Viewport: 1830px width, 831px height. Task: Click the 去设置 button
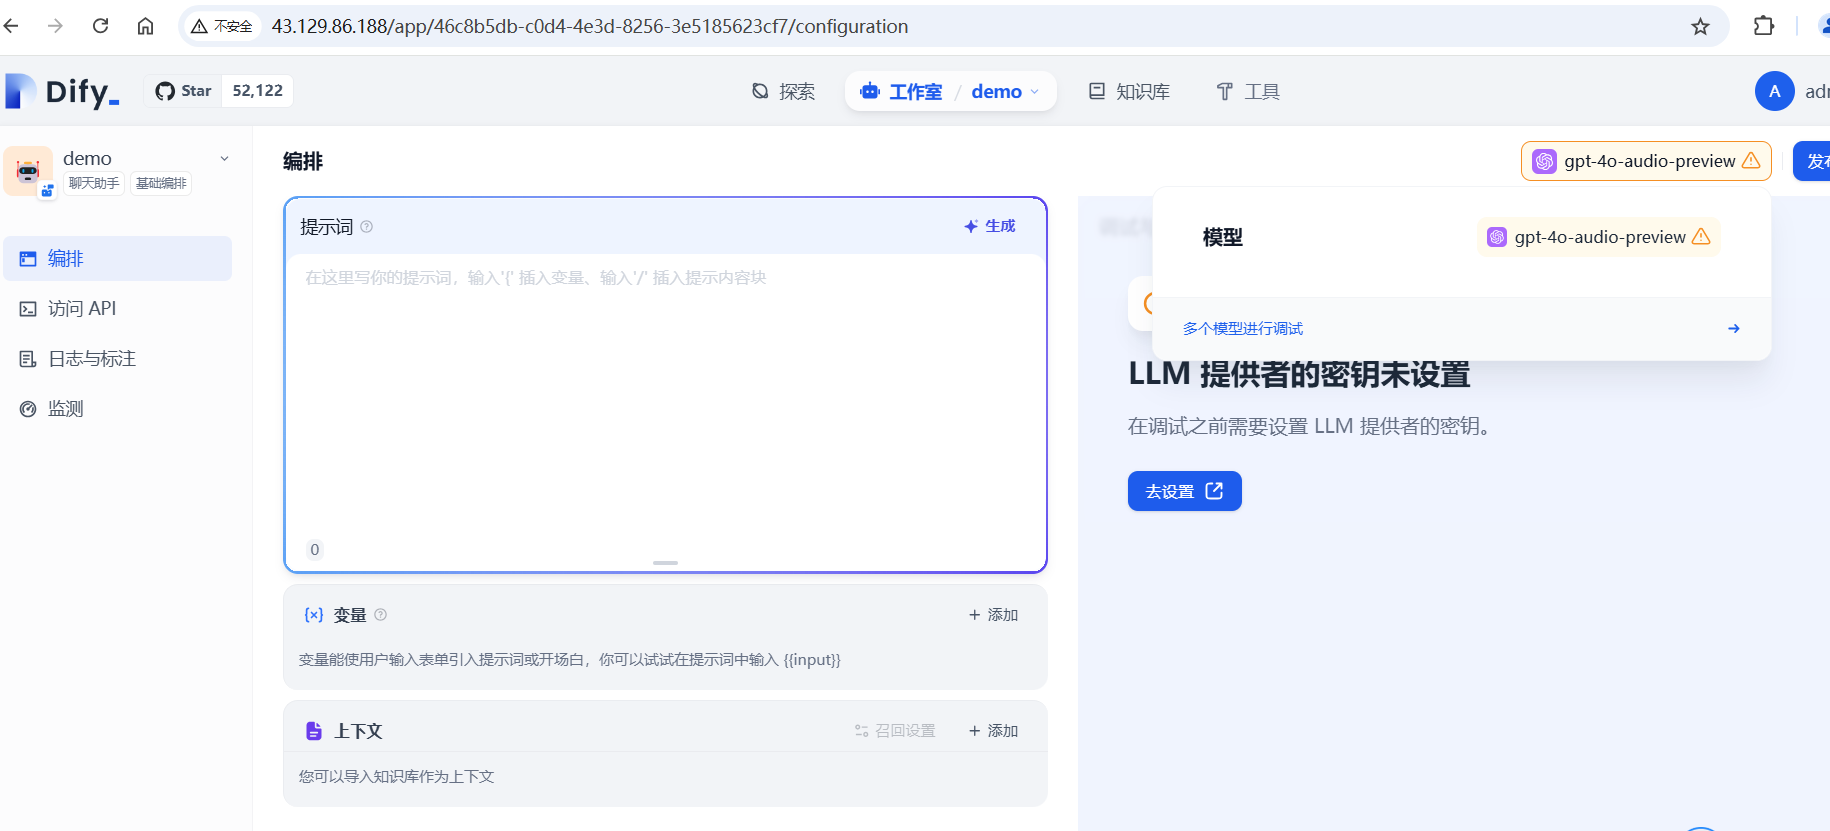tap(1184, 491)
